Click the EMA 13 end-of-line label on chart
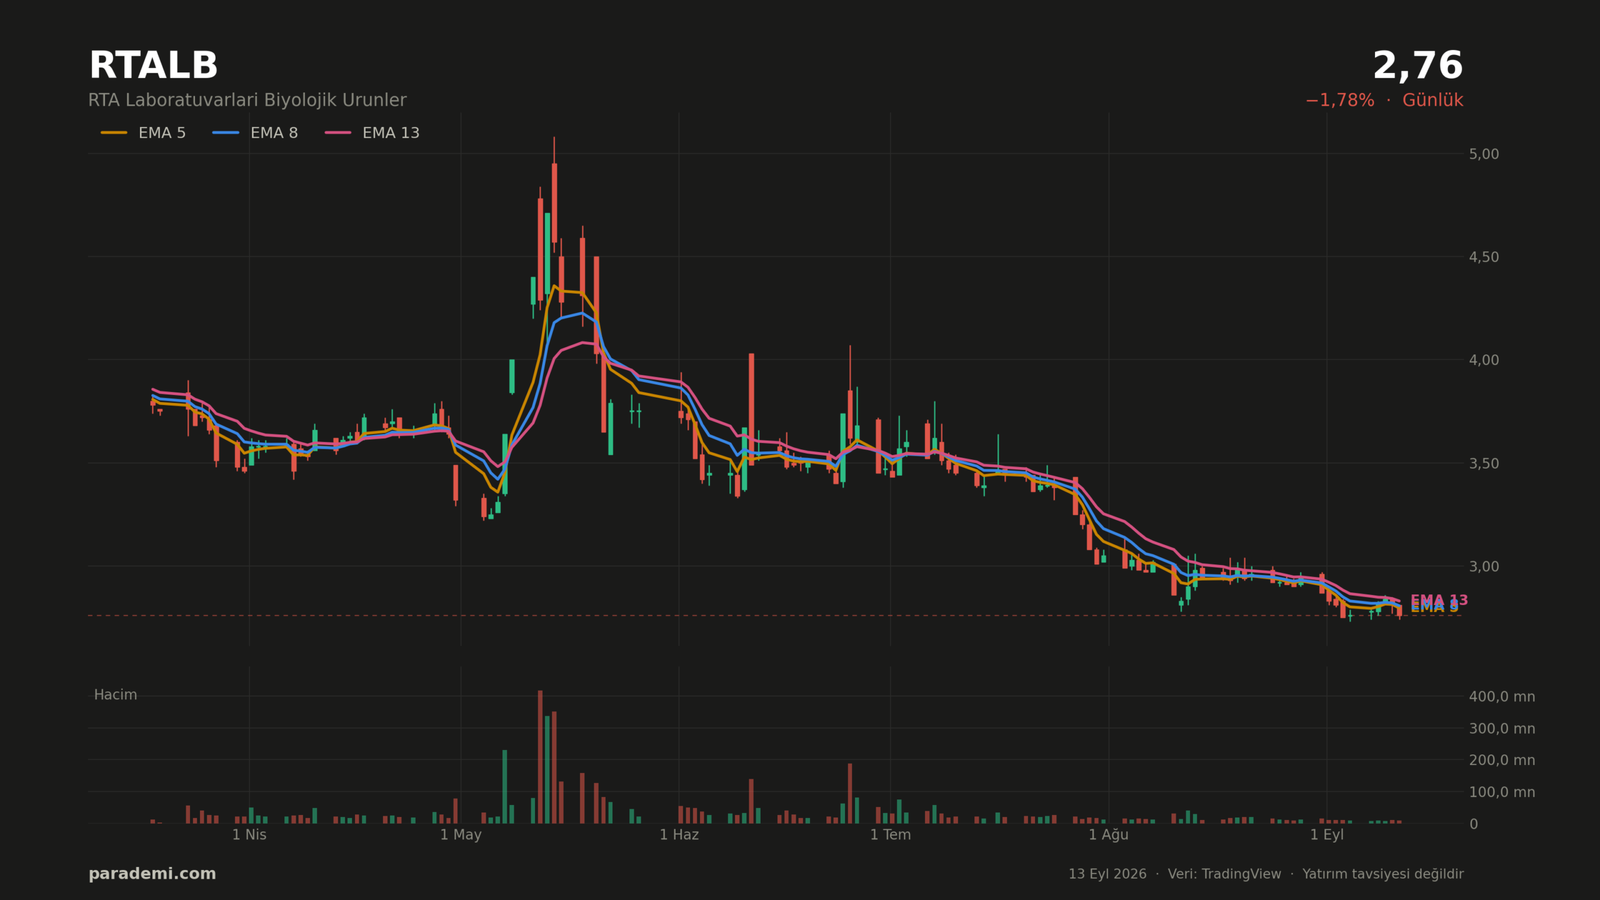This screenshot has height=900, width=1600. [1439, 600]
